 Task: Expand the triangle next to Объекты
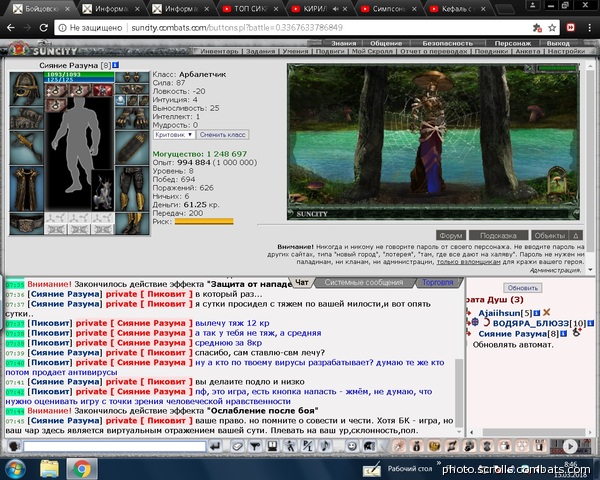tap(576, 235)
